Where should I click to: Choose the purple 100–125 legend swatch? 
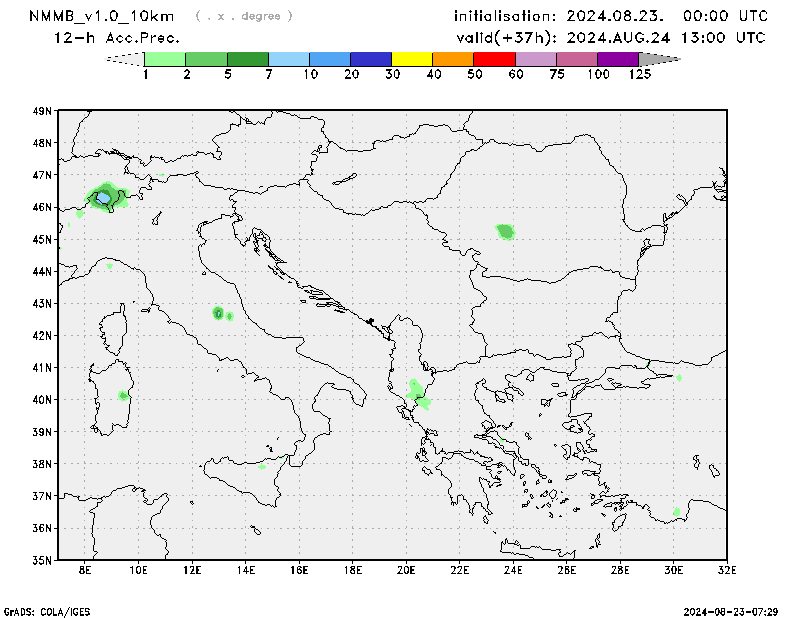point(618,59)
